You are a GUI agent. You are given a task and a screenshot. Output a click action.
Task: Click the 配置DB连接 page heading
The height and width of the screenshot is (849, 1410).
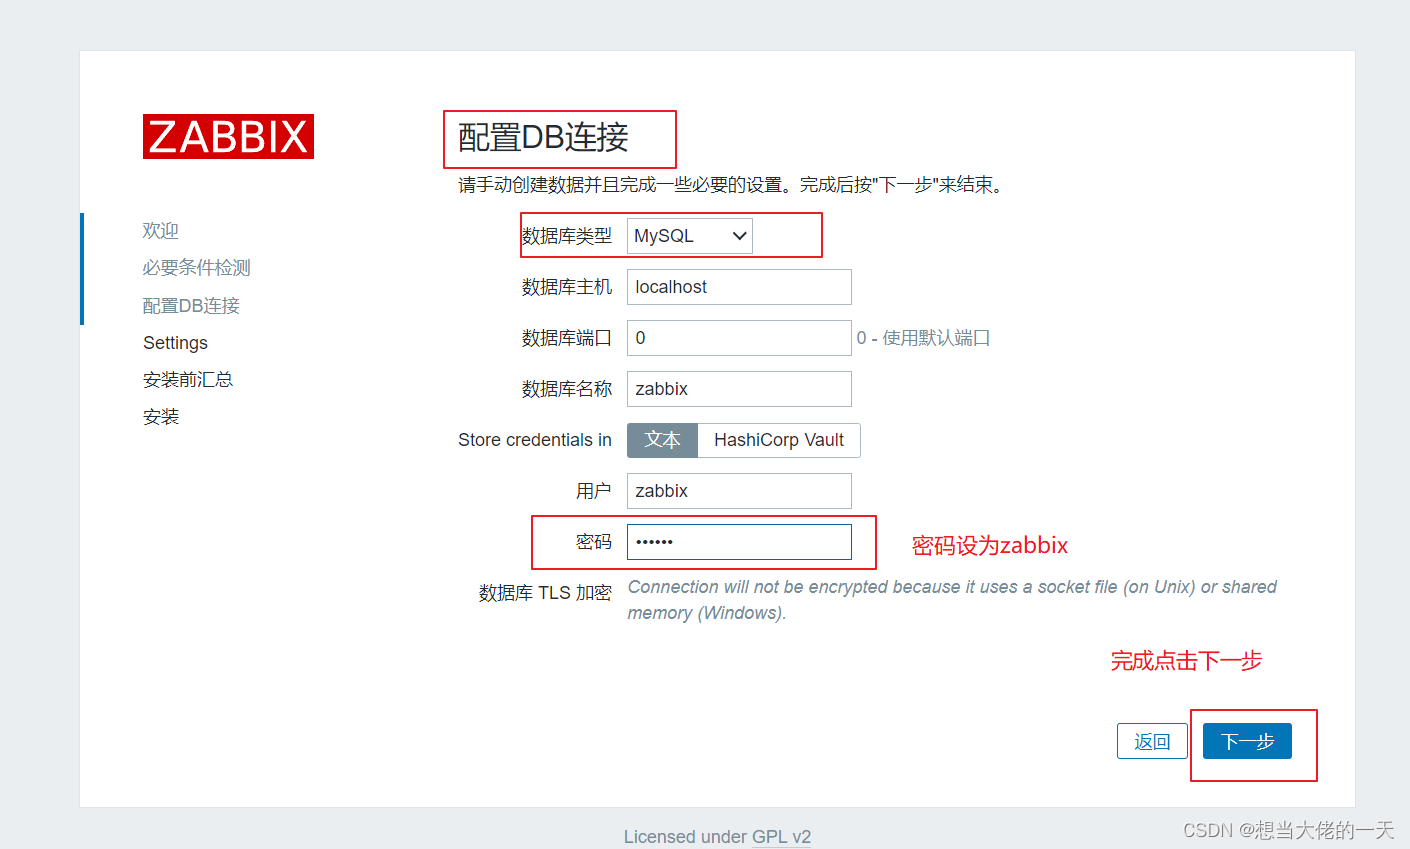(543, 137)
